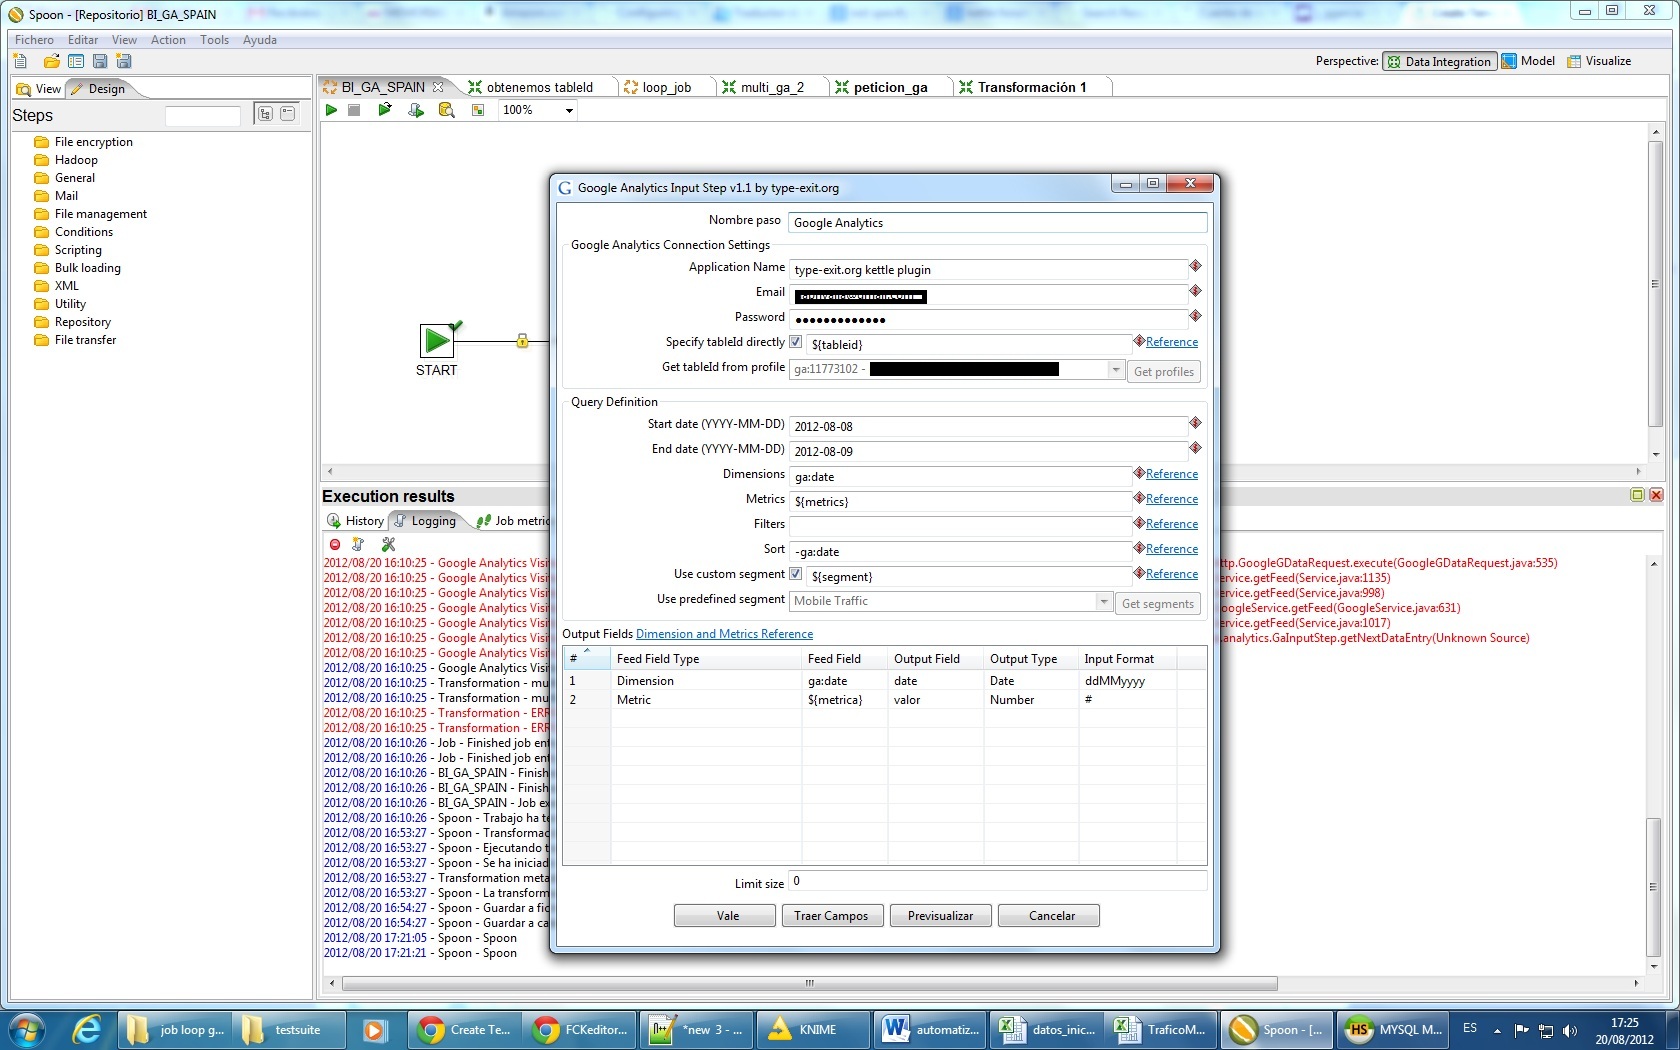This screenshot has width=1680, height=1050.
Task: Open the 'Get tableId from profile' dropdown
Action: pos(1116,370)
